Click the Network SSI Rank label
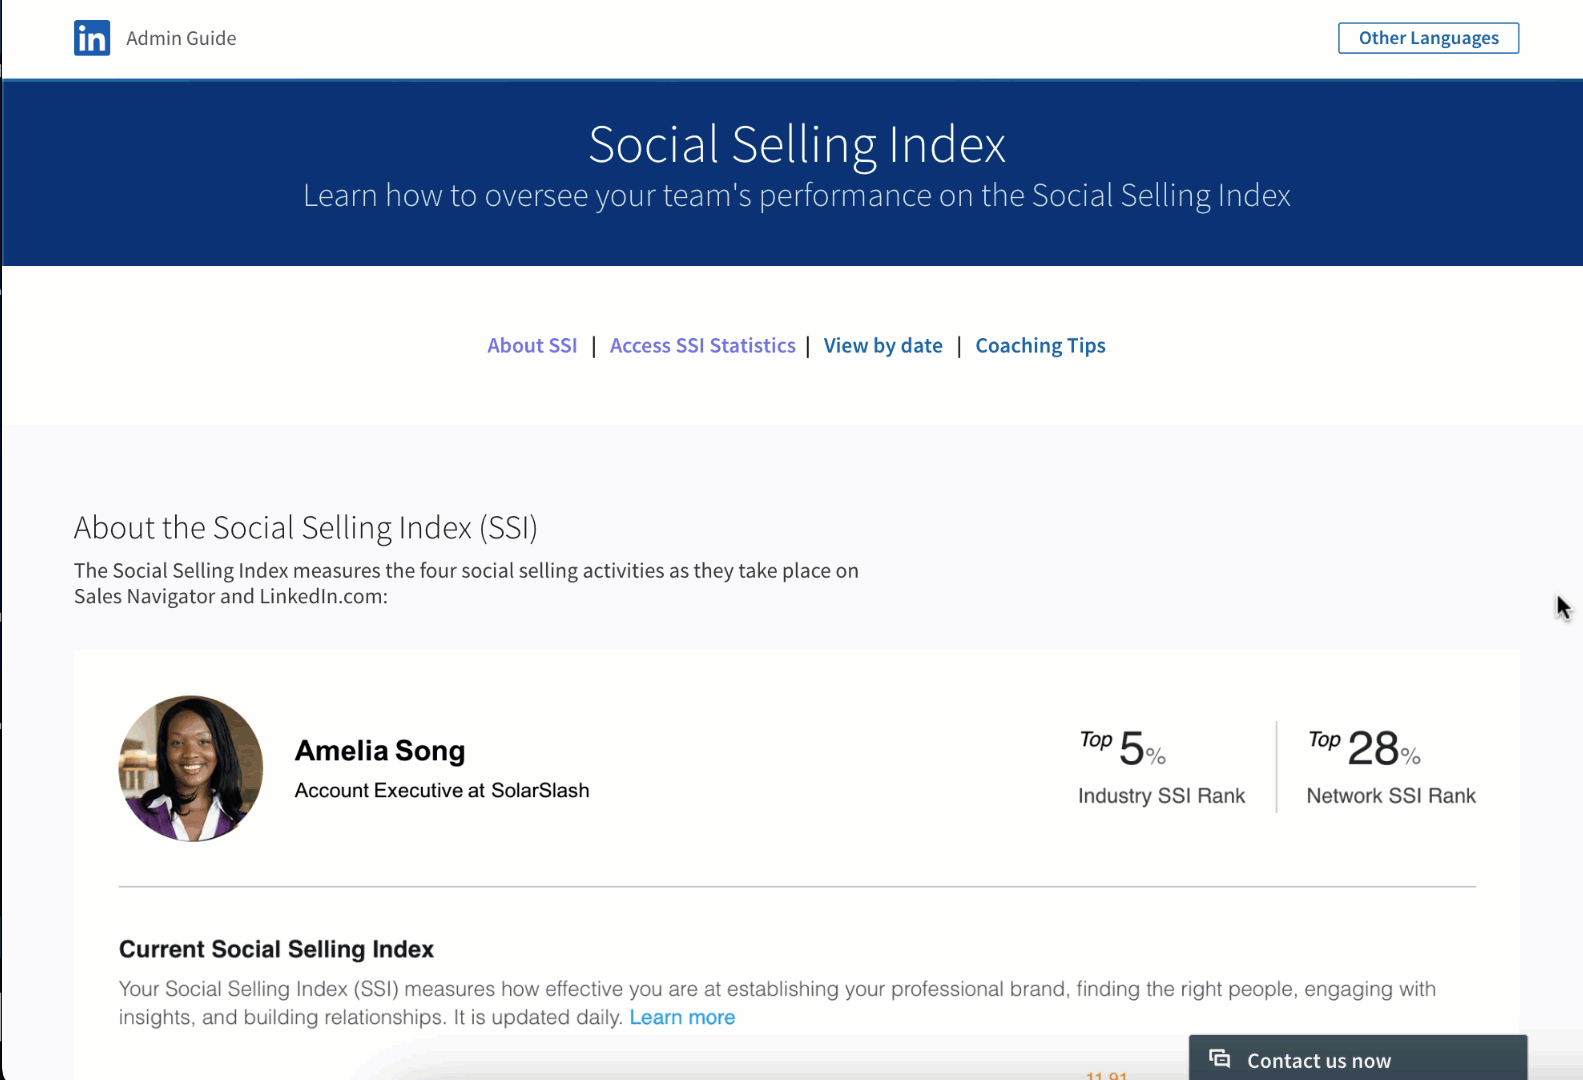Screen dimensions: 1583x1080 [x=1391, y=796]
